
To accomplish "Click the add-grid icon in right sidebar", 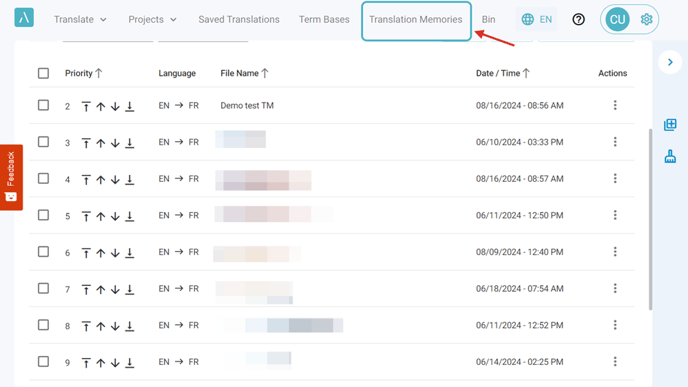I will tap(670, 125).
